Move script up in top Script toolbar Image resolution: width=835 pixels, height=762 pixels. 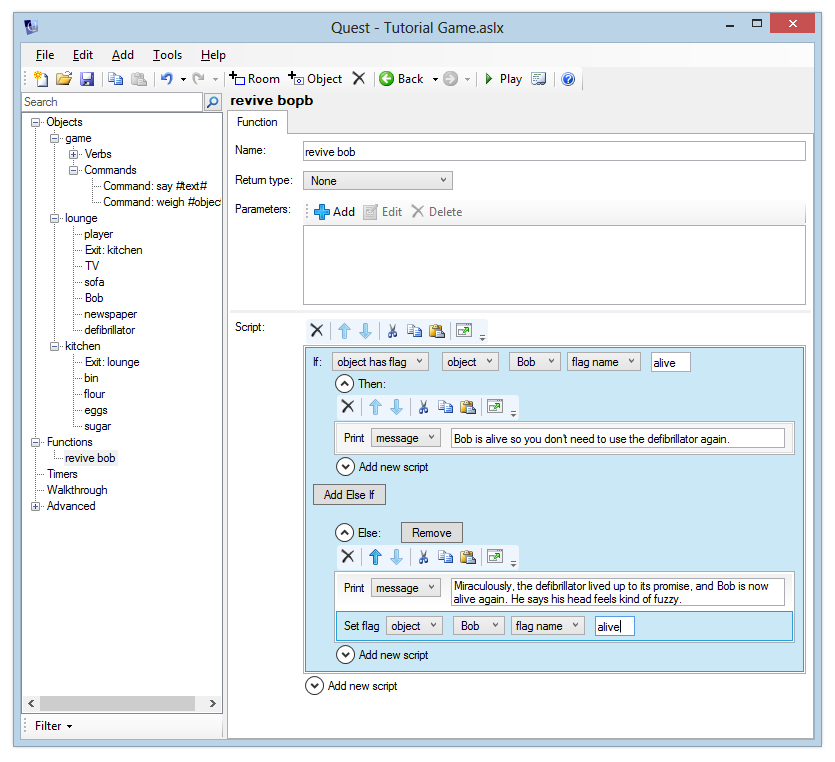[x=344, y=331]
